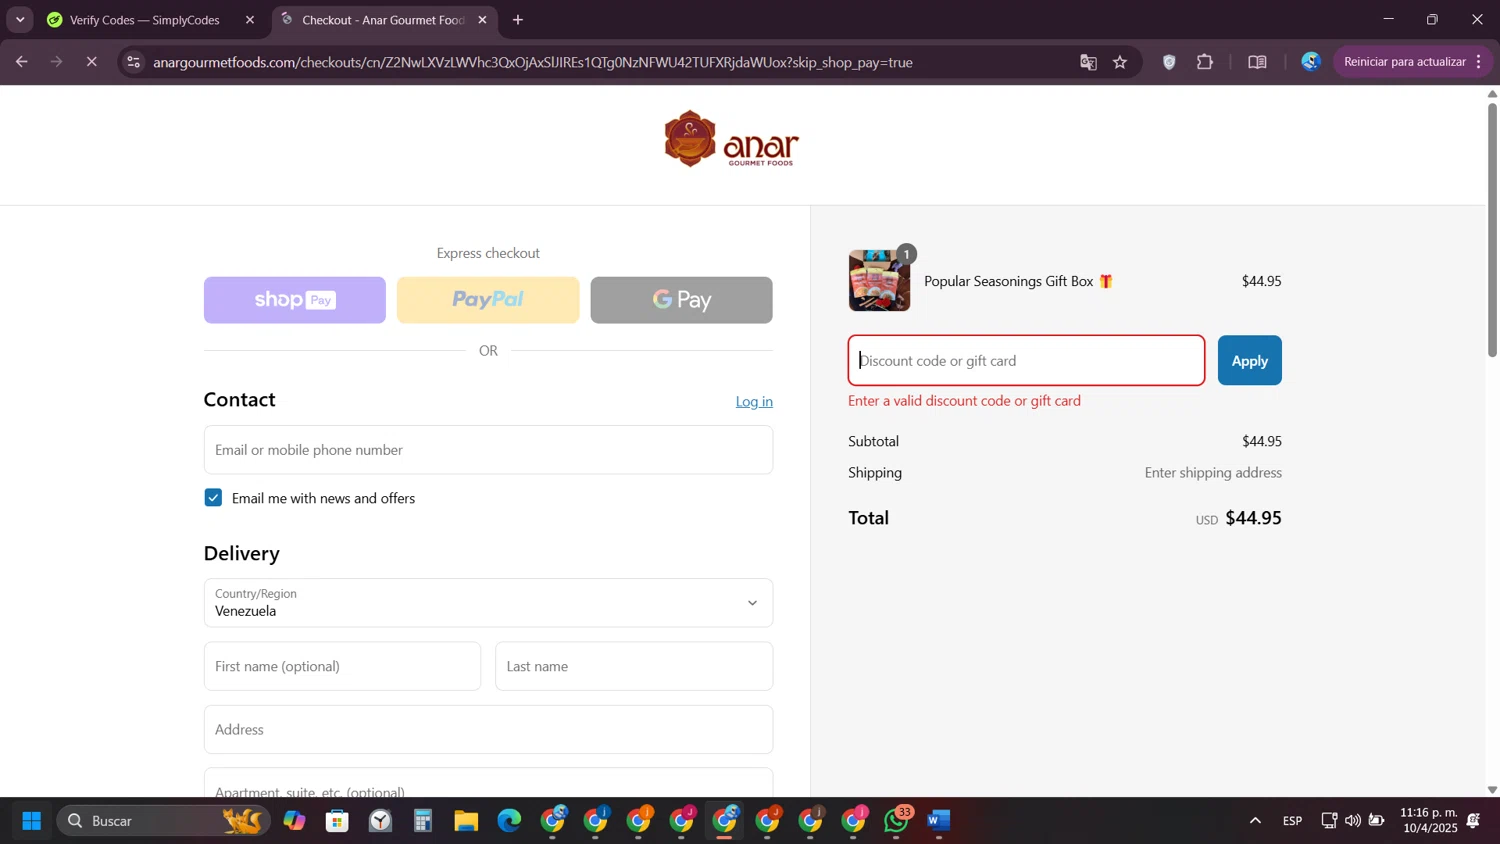Open the Windows Start menu
Viewport: 1500px width, 844px height.
pos(31,821)
